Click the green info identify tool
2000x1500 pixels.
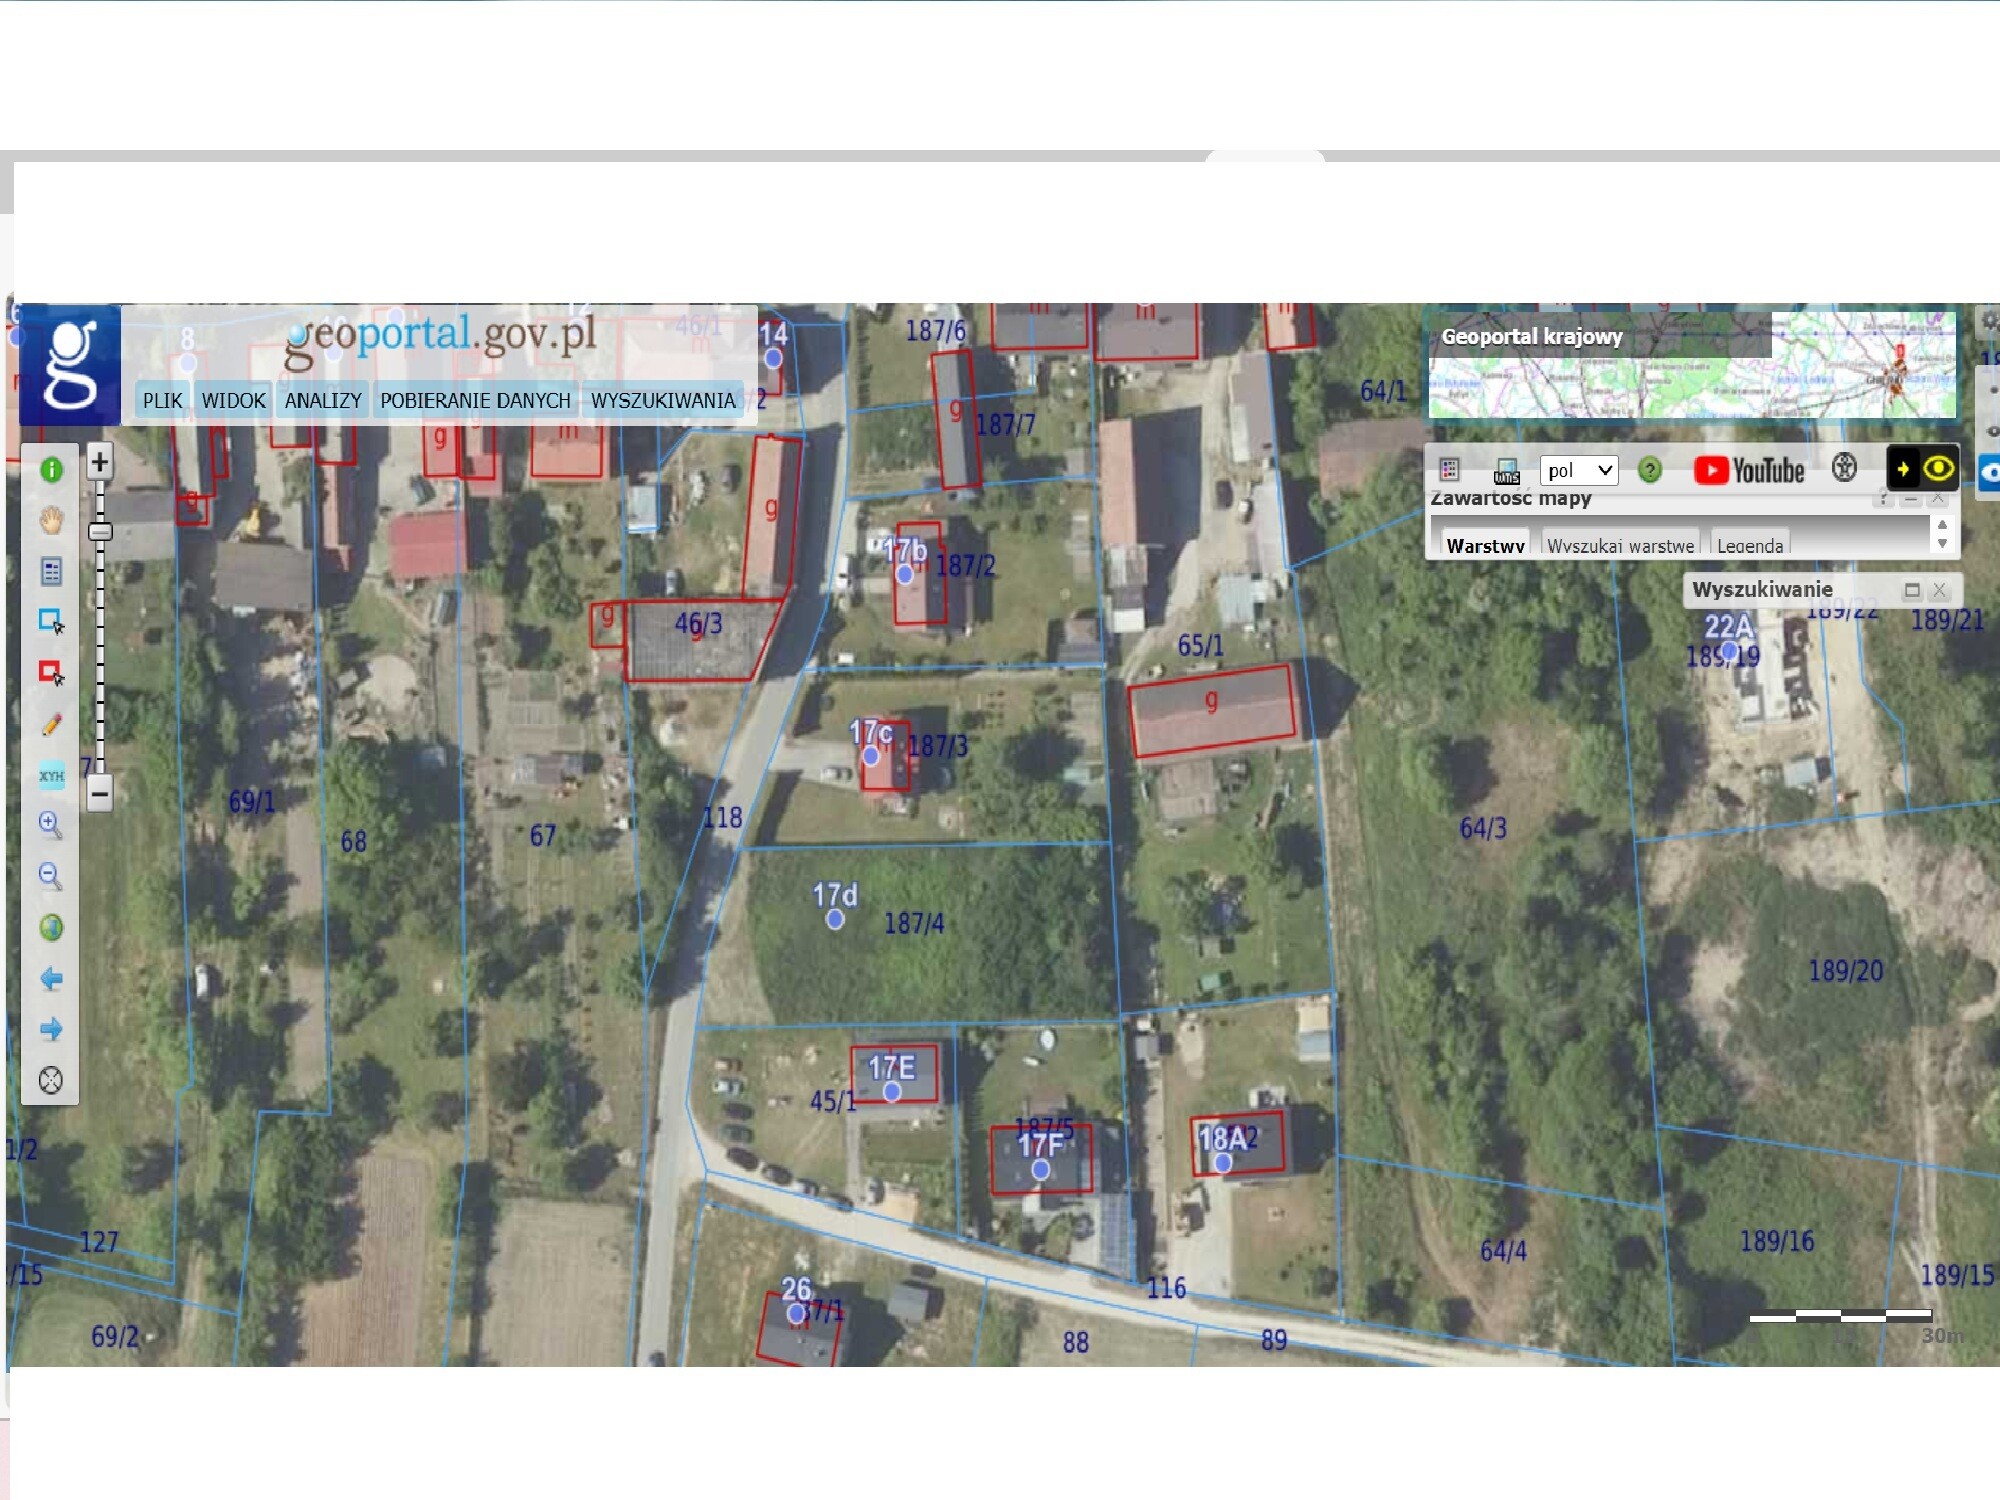tap(51, 470)
